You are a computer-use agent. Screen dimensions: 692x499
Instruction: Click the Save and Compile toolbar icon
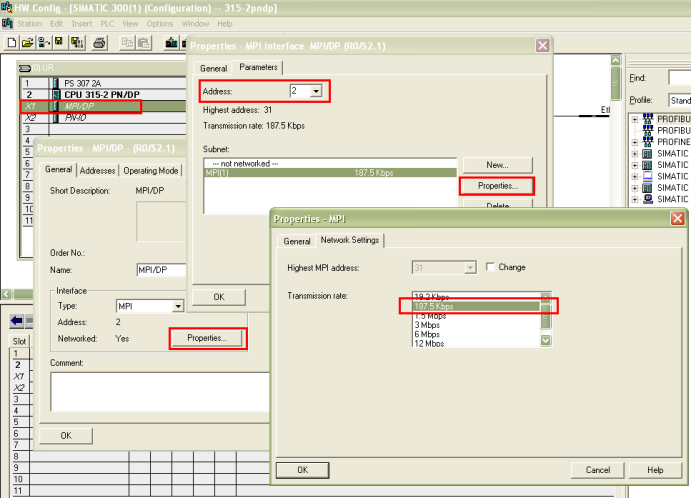click(74, 43)
